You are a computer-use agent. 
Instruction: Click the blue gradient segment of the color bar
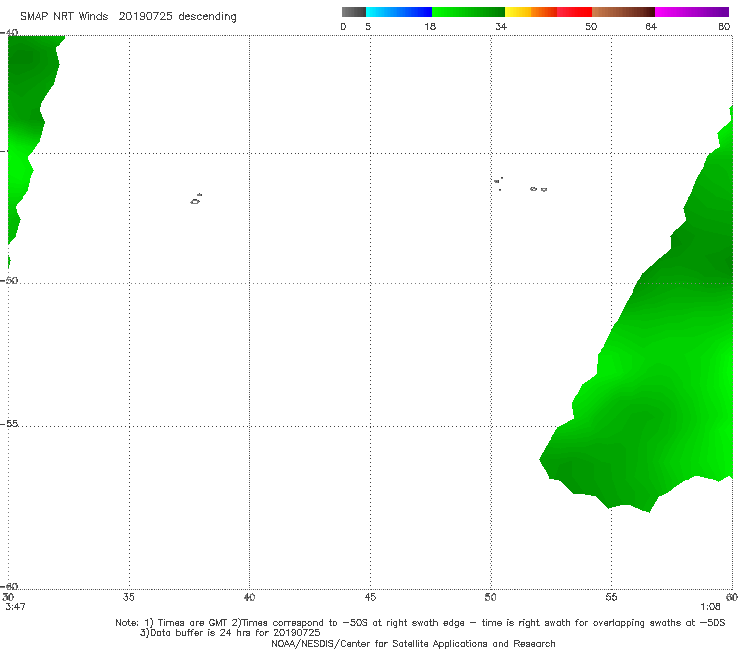[x=399, y=12]
